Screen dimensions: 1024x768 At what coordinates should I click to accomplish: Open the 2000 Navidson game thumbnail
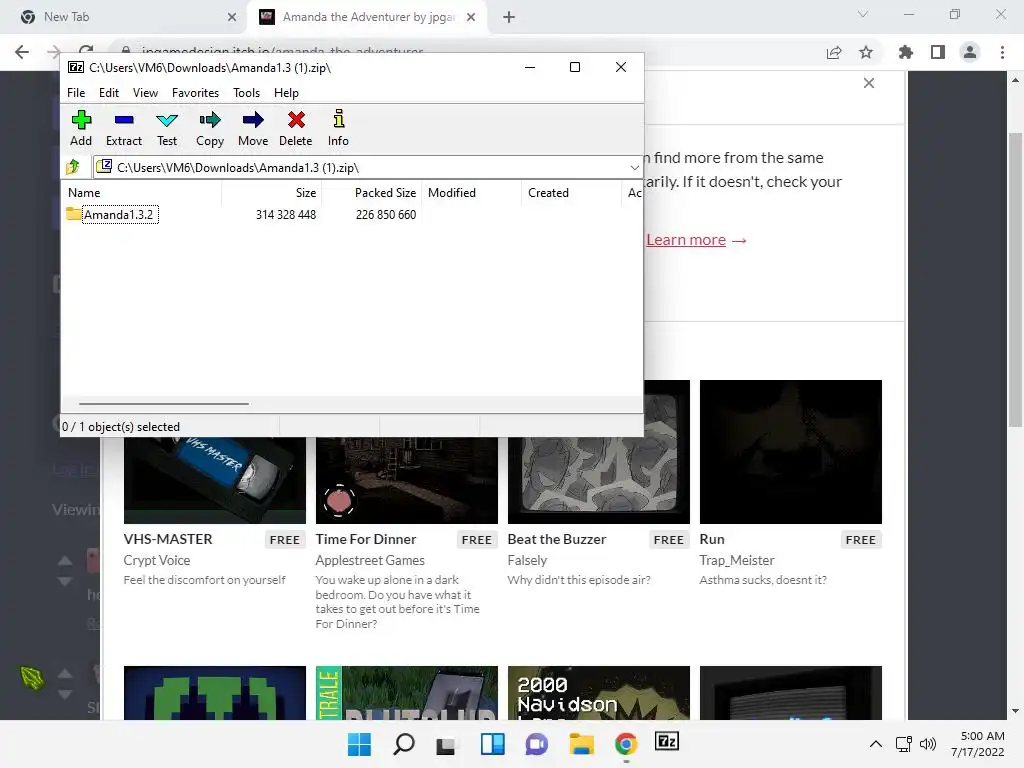click(x=598, y=693)
